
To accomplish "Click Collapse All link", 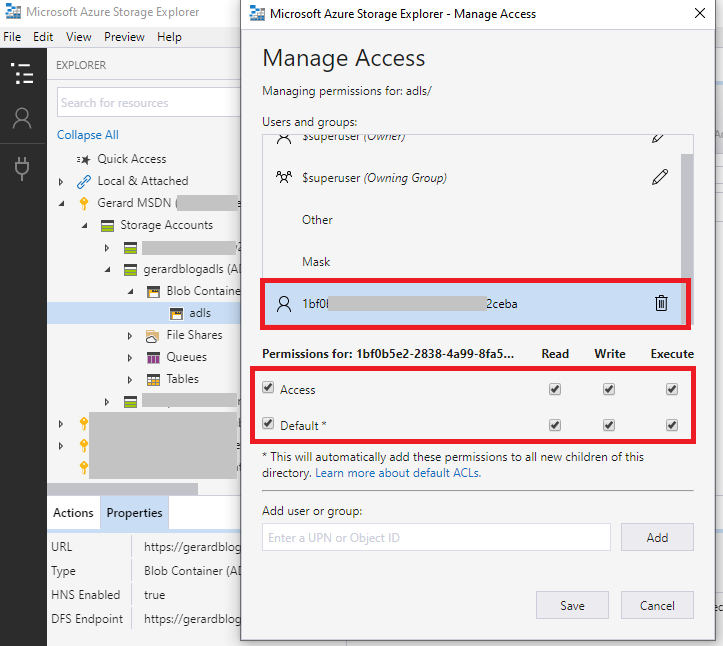I will pos(88,135).
